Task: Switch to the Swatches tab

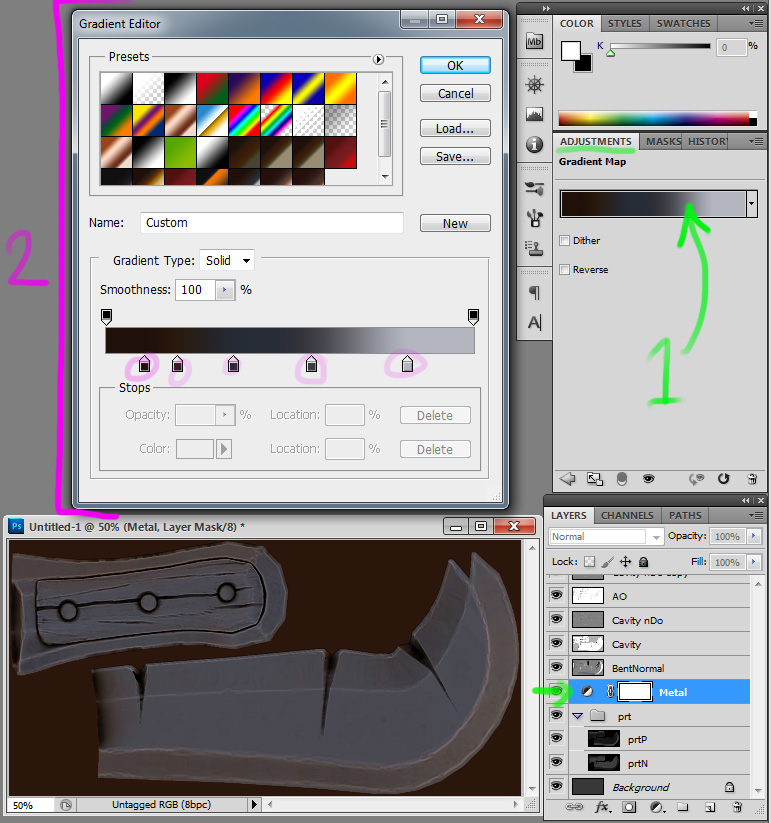Action: coord(683,24)
